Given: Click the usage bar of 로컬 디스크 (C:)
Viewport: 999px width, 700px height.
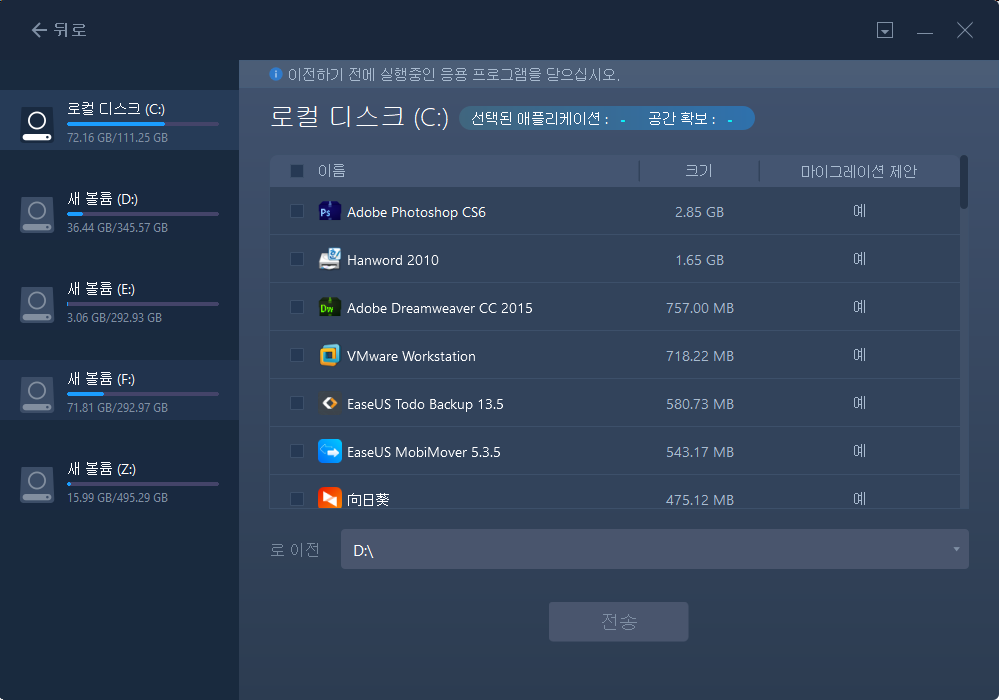Looking at the screenshot, I should (143, 124).
